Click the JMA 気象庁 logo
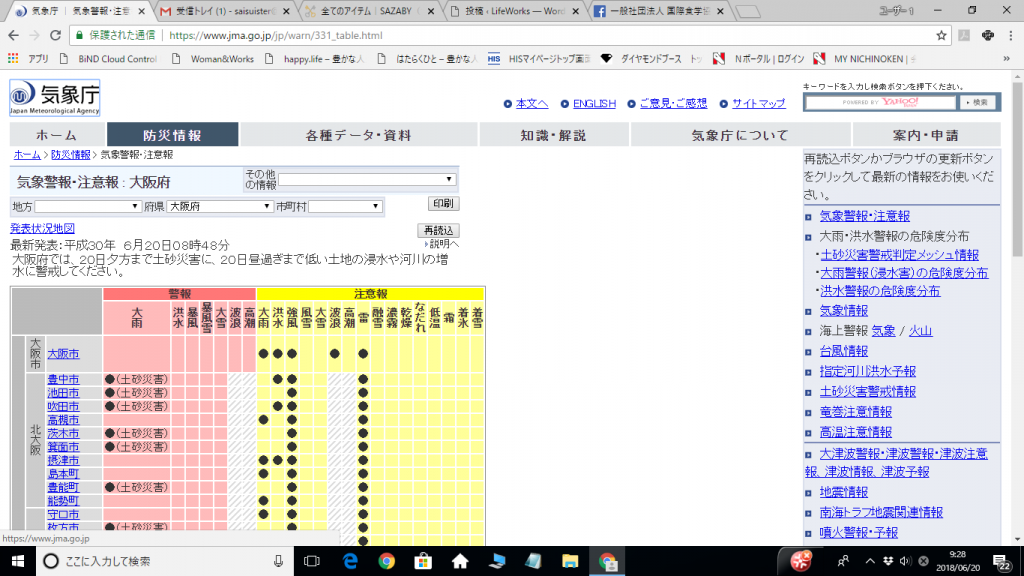Image resolution: width=1024 pixels, height=576 pixels. point(55,97)
